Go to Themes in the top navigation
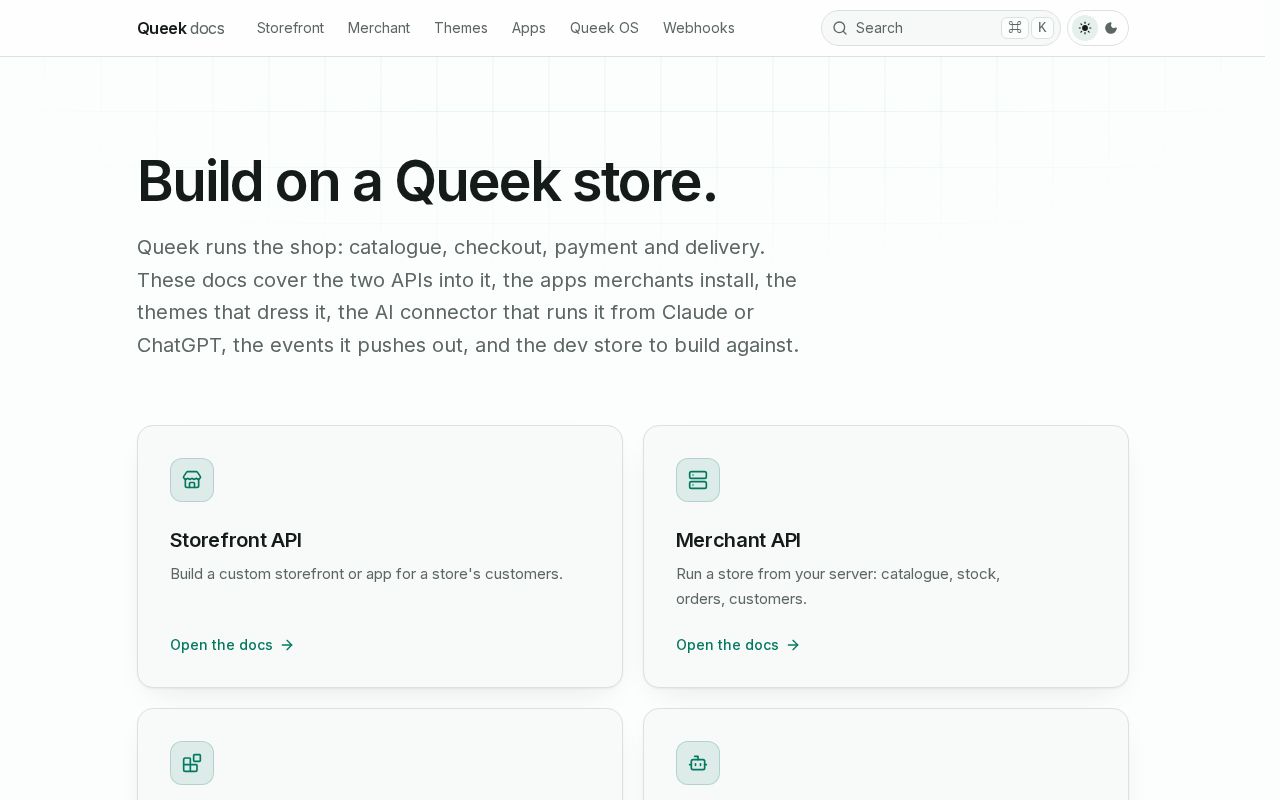Viewport: 1280px width, 800px height. tap(461, 28)
